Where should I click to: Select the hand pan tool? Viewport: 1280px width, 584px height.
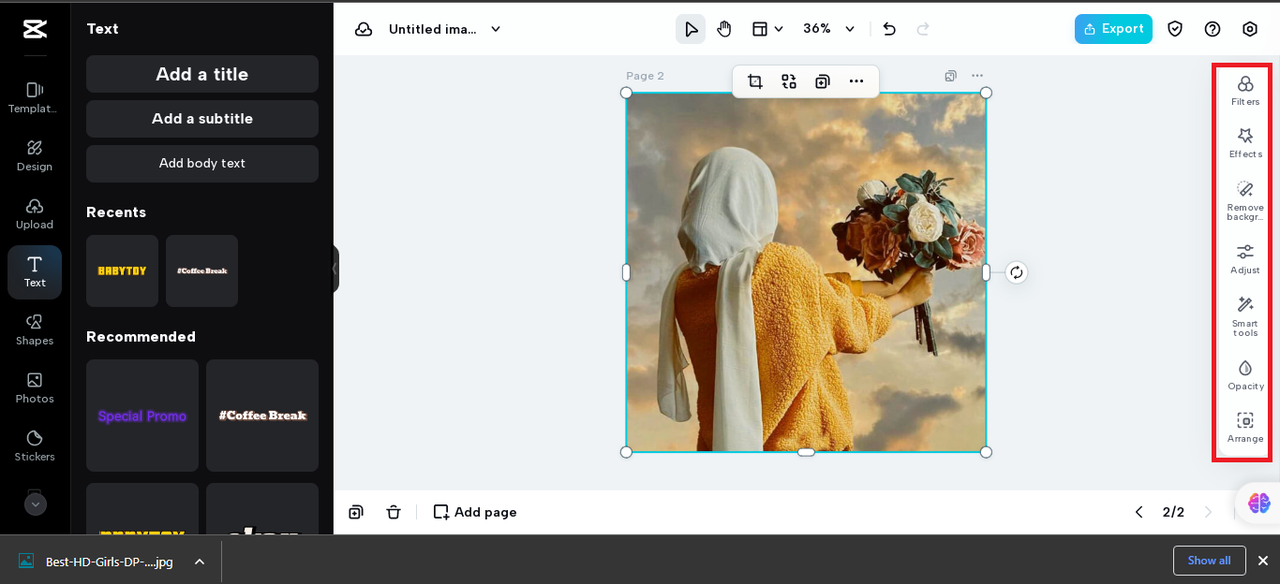pos(724,29)
